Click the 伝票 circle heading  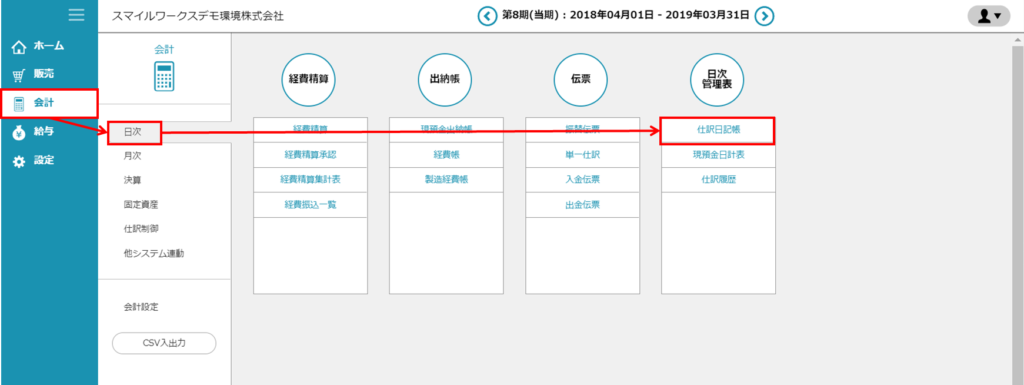pos(581,79)
